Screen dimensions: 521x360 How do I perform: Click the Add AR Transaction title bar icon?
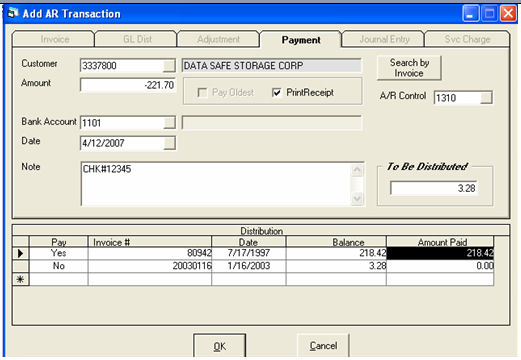[x=13, y=13]
